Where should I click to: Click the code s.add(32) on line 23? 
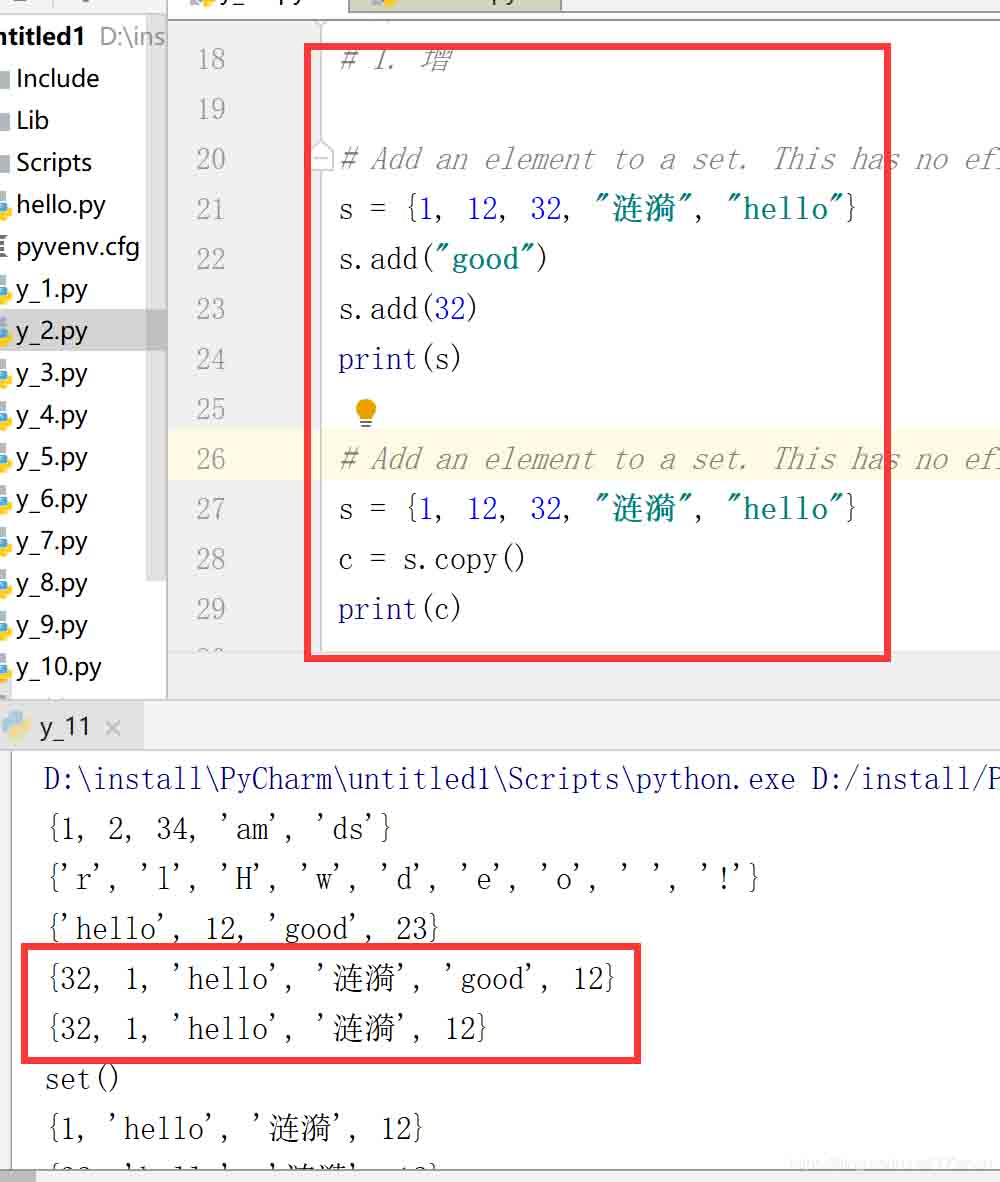click(x=408, y=309)
